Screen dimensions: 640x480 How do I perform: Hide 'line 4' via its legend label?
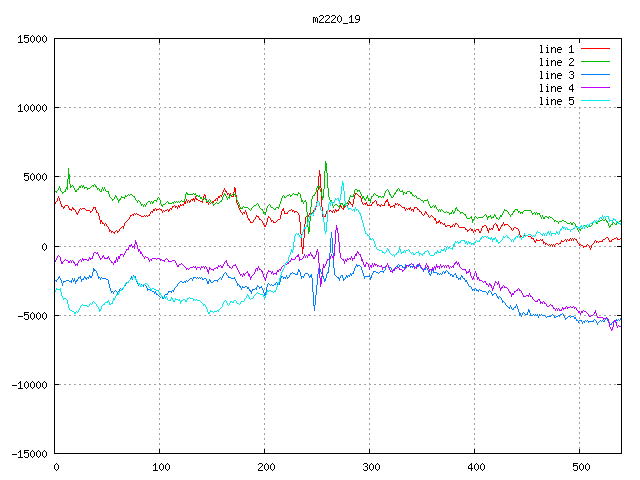click(x=556, y=88)
